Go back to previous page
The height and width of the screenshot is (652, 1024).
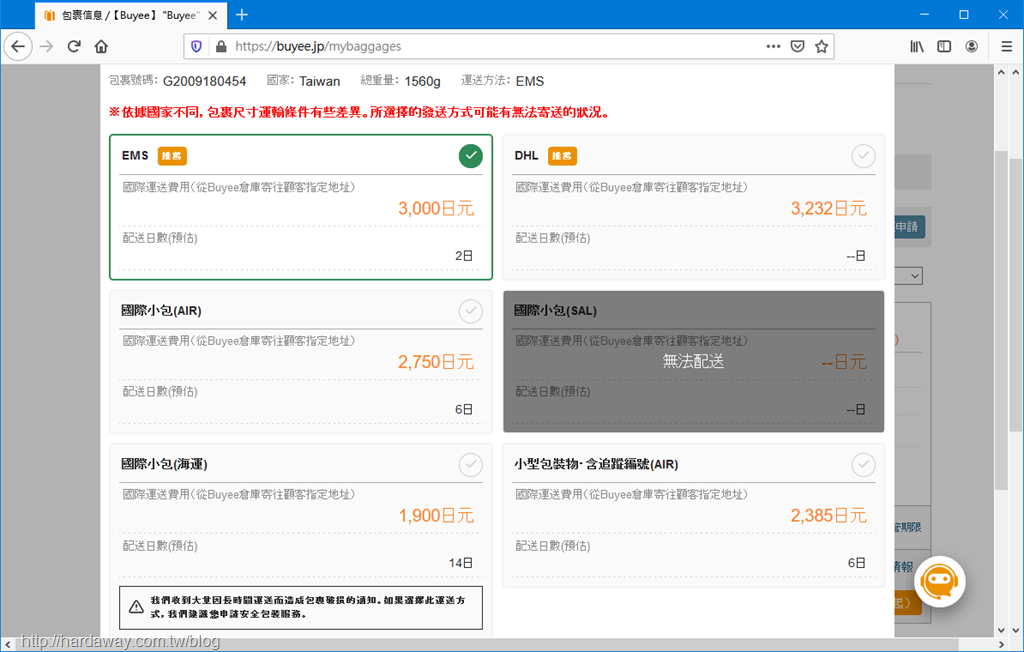18,46
